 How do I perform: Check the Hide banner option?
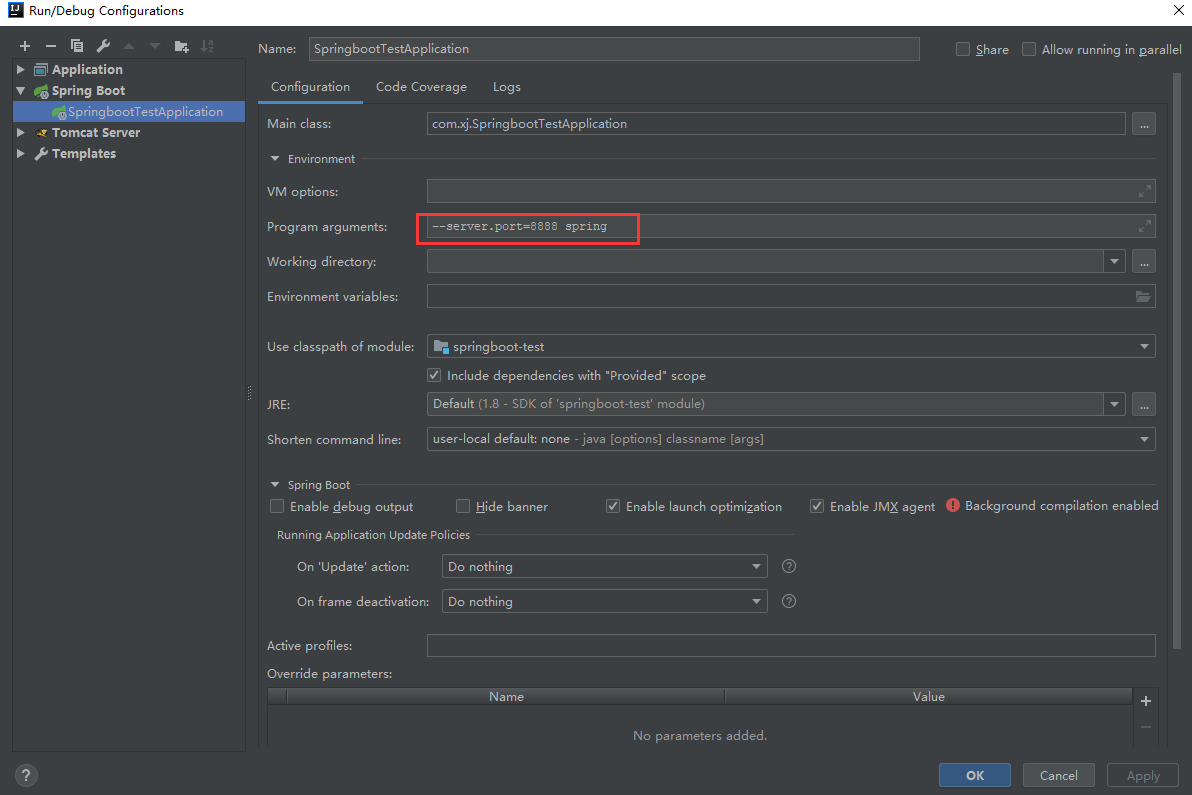[463, 506]
